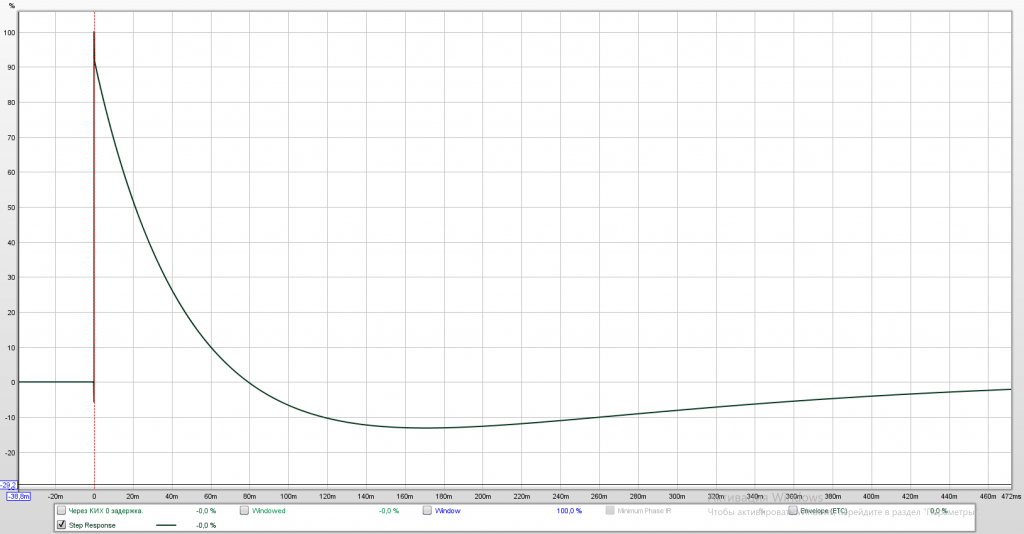Click the Window value 100,0 %

569,511
